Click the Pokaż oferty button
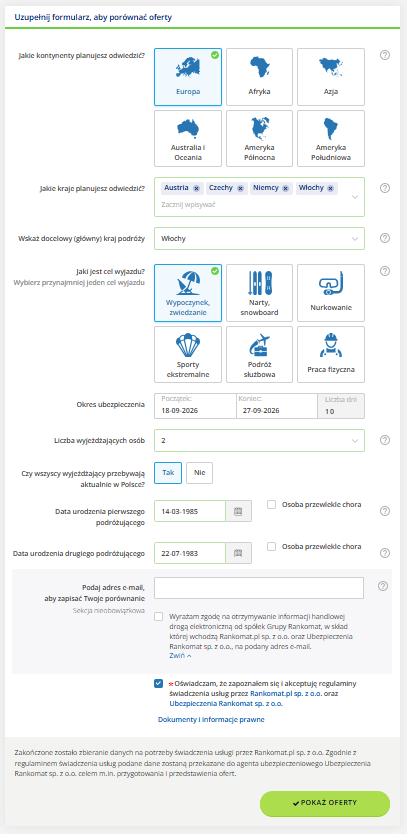This screenshot has width=407, height=834. click(x=325, y=803)
